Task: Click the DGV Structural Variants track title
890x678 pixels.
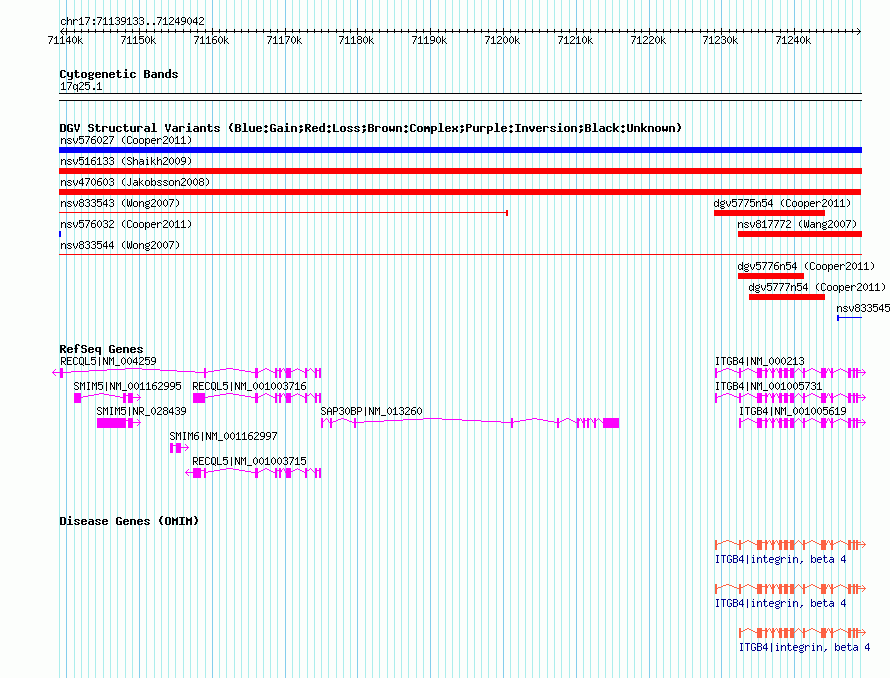Action: (x=370, y=128)
